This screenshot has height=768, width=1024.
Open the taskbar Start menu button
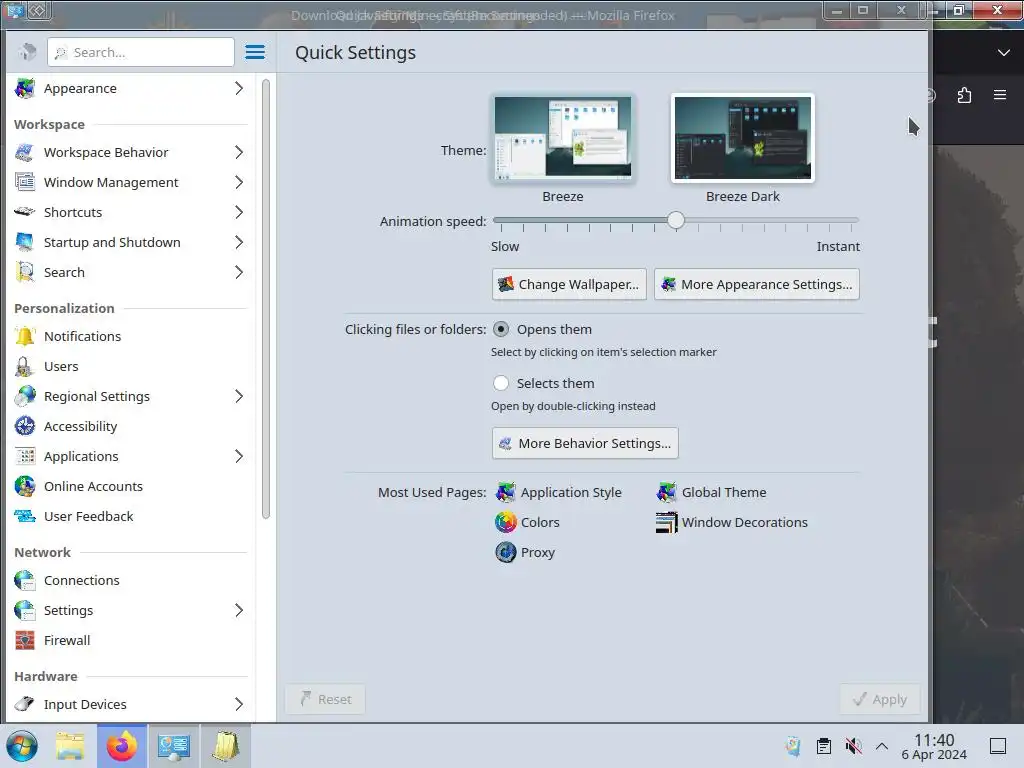tap(22, 746)
